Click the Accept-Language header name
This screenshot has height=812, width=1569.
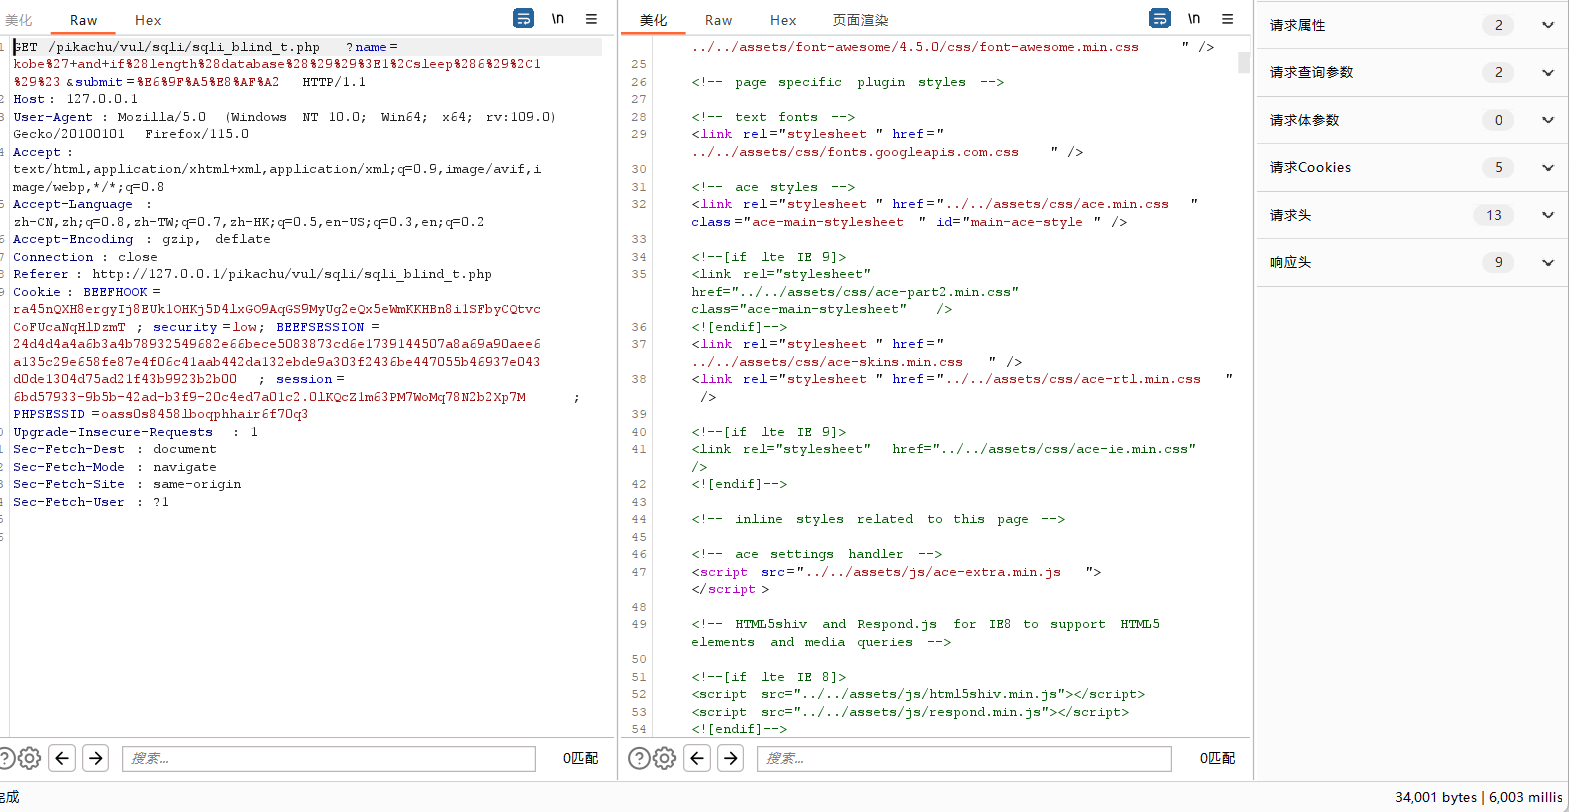pos(73,204)
